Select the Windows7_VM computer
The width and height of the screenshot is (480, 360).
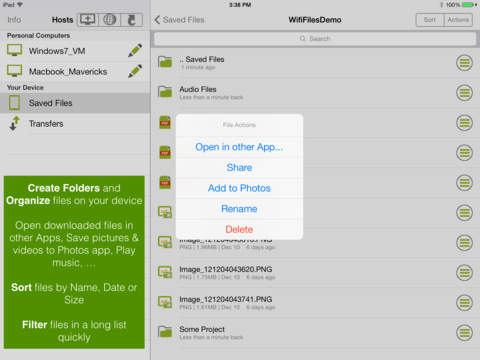pyautogui.click(x=75, y=51)
